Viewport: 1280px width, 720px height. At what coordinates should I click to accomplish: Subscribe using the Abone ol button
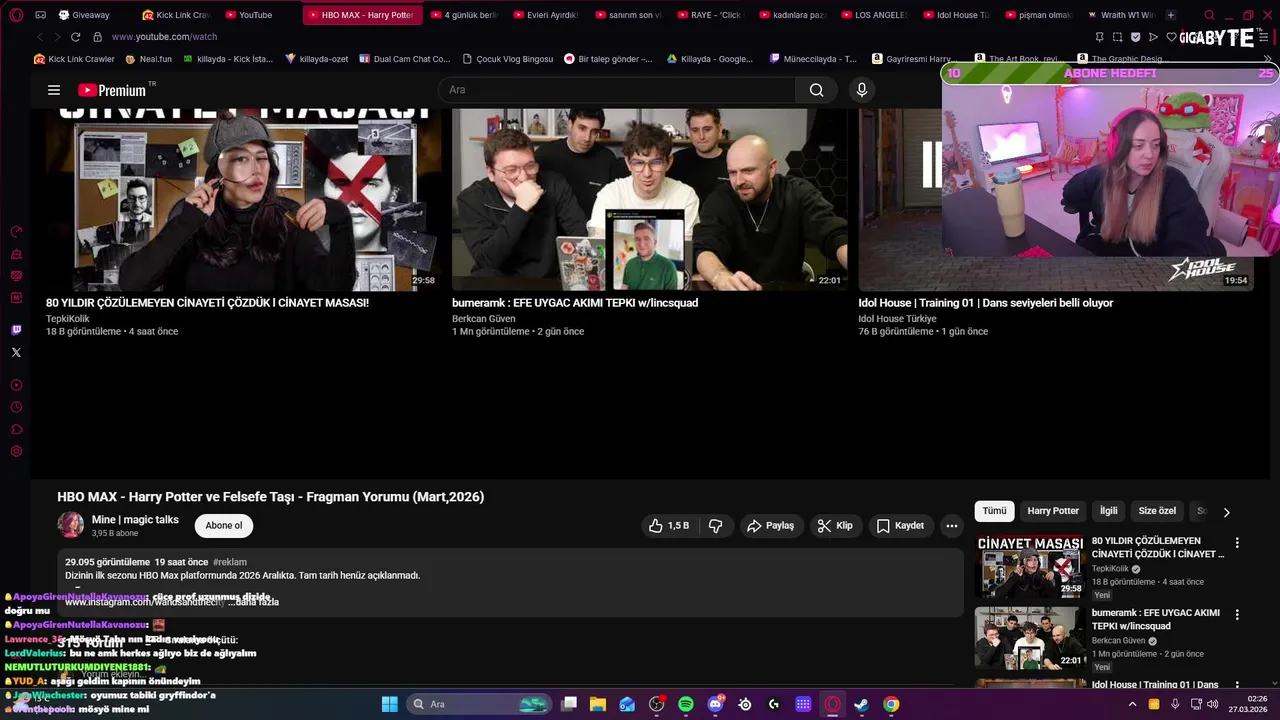224,525
